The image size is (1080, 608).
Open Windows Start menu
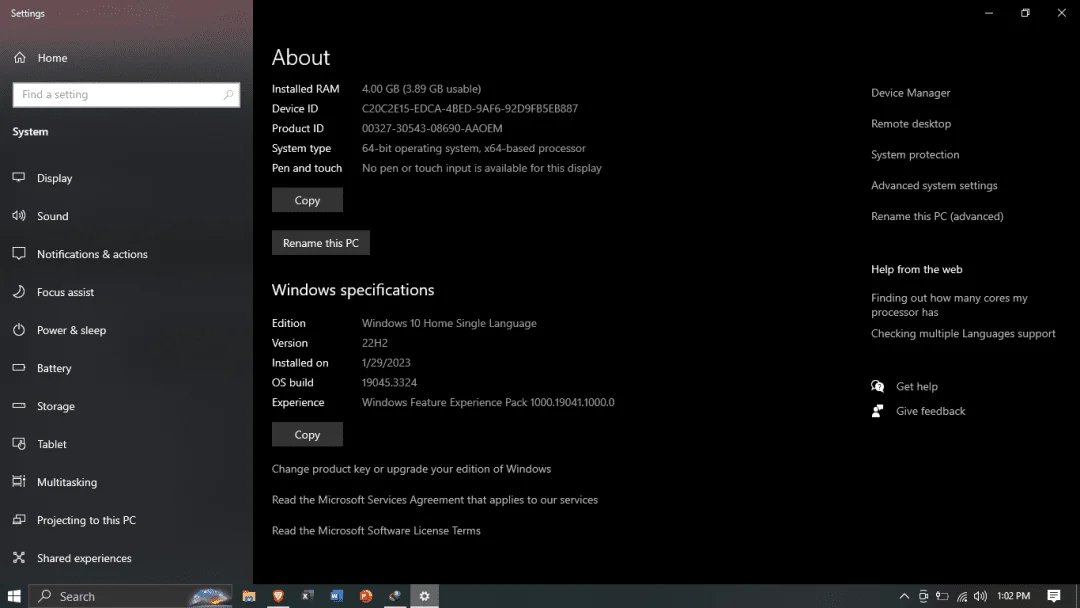tap(14, 596)
